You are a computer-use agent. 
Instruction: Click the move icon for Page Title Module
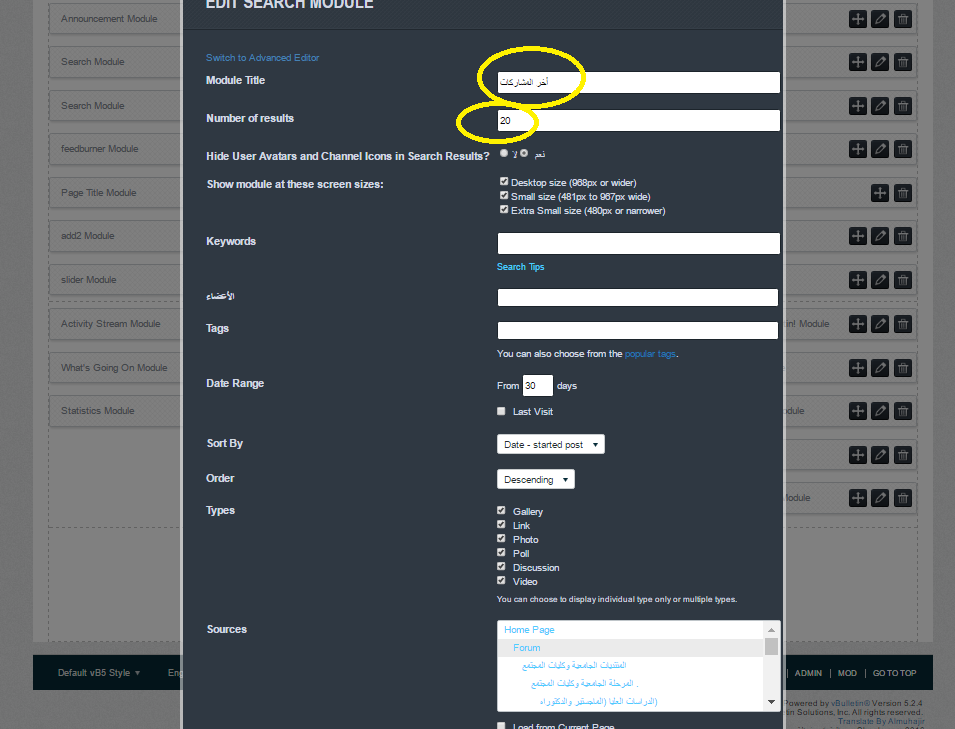(x=880, y=193)
